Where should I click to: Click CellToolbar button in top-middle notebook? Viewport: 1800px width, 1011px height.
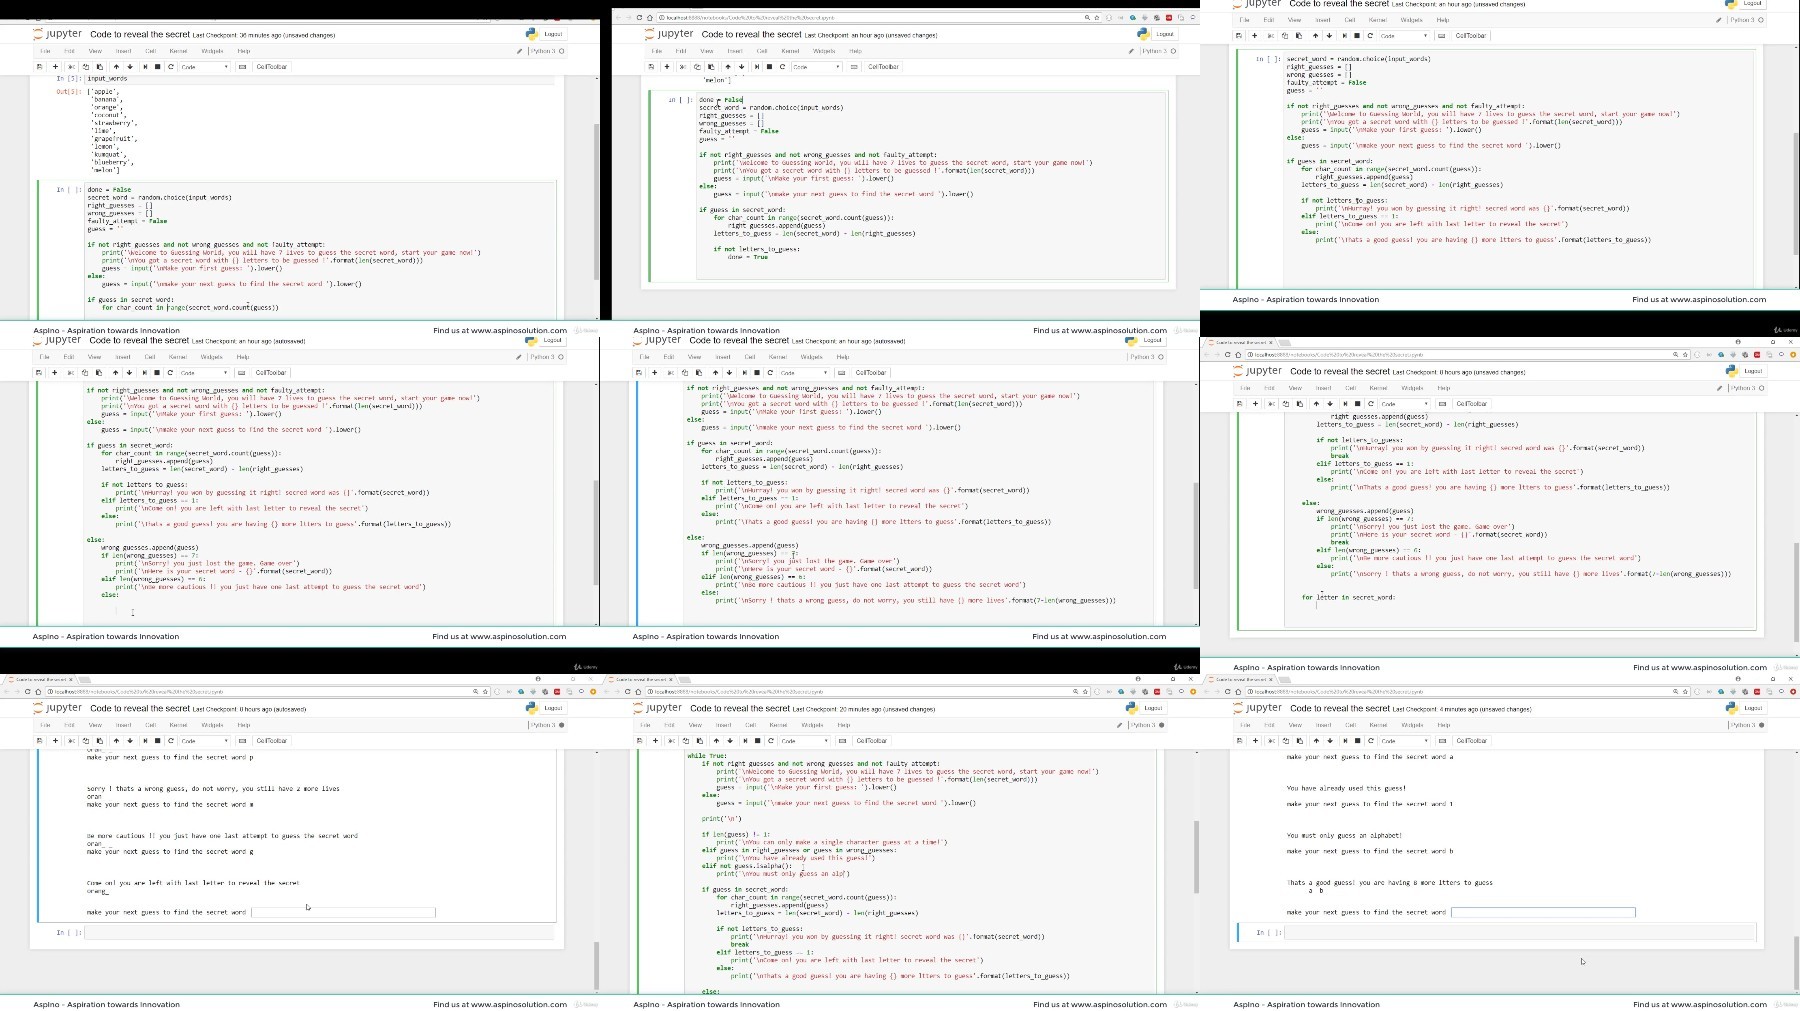click(x=883, y=67)
